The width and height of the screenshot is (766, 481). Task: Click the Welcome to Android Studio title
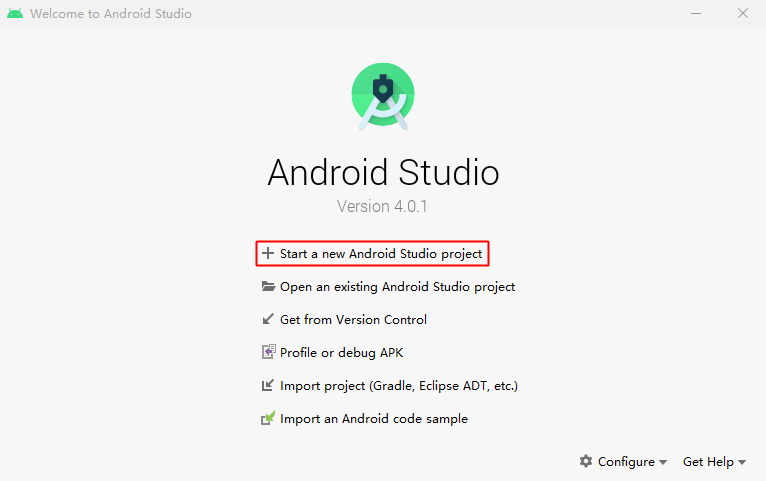tap(111, 14)
